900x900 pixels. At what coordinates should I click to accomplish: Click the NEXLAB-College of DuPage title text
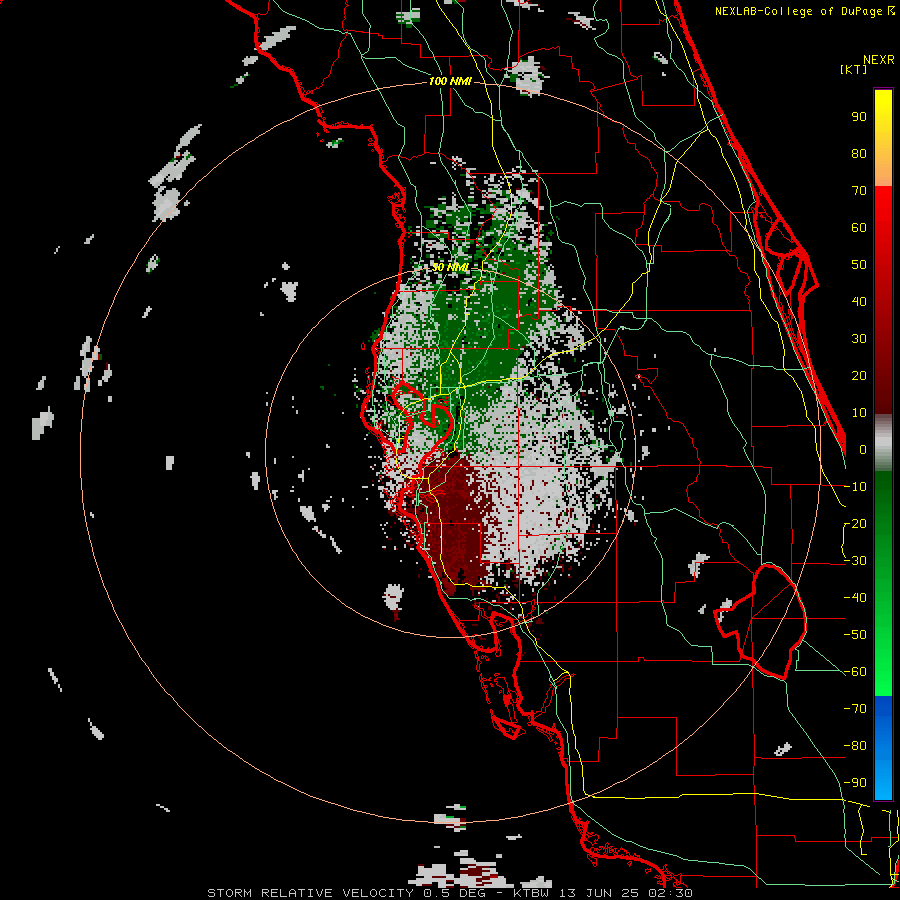click(x=800, y=11)
